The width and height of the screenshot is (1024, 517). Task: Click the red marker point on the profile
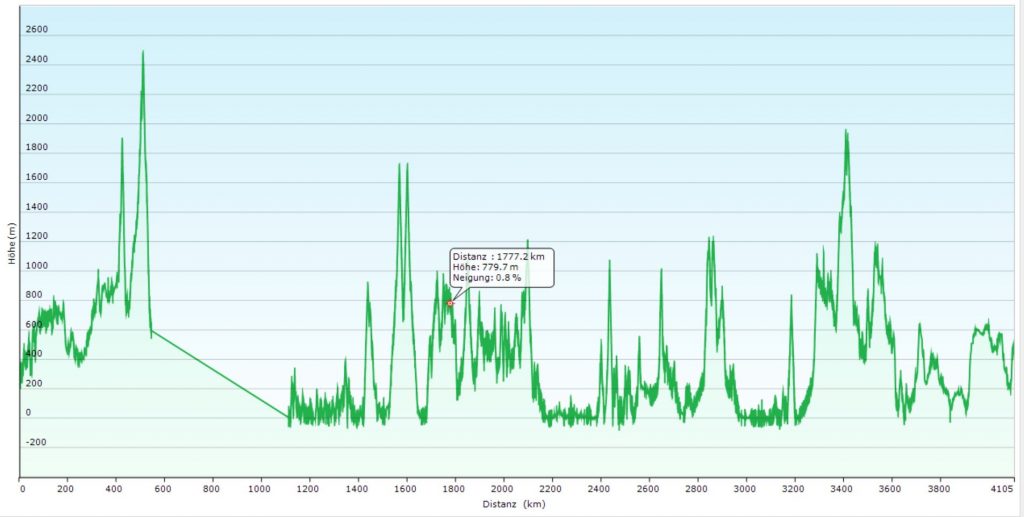[x=450, y=303]
